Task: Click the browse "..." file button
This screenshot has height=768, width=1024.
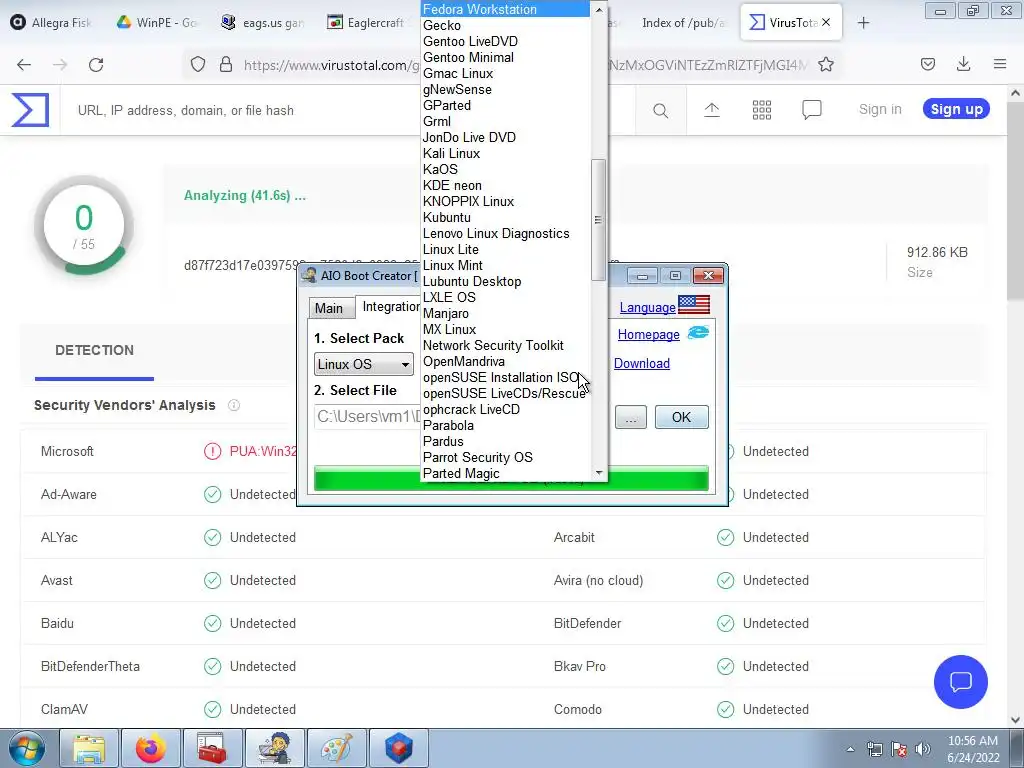Action: 630,417
